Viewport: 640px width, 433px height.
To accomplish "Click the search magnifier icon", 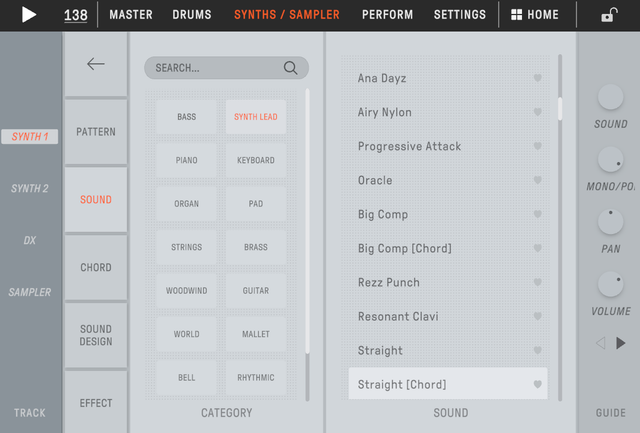I will (x=290, y=68).
